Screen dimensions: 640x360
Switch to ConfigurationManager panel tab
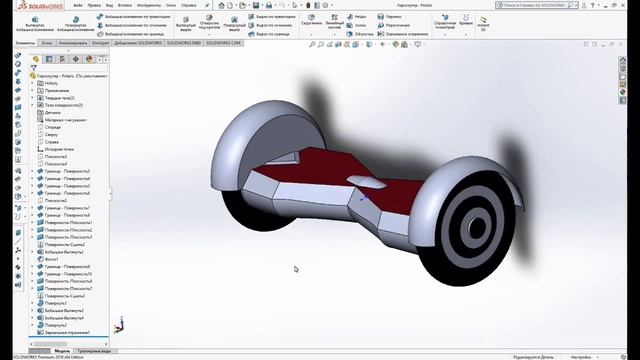[x=62, y=59]
